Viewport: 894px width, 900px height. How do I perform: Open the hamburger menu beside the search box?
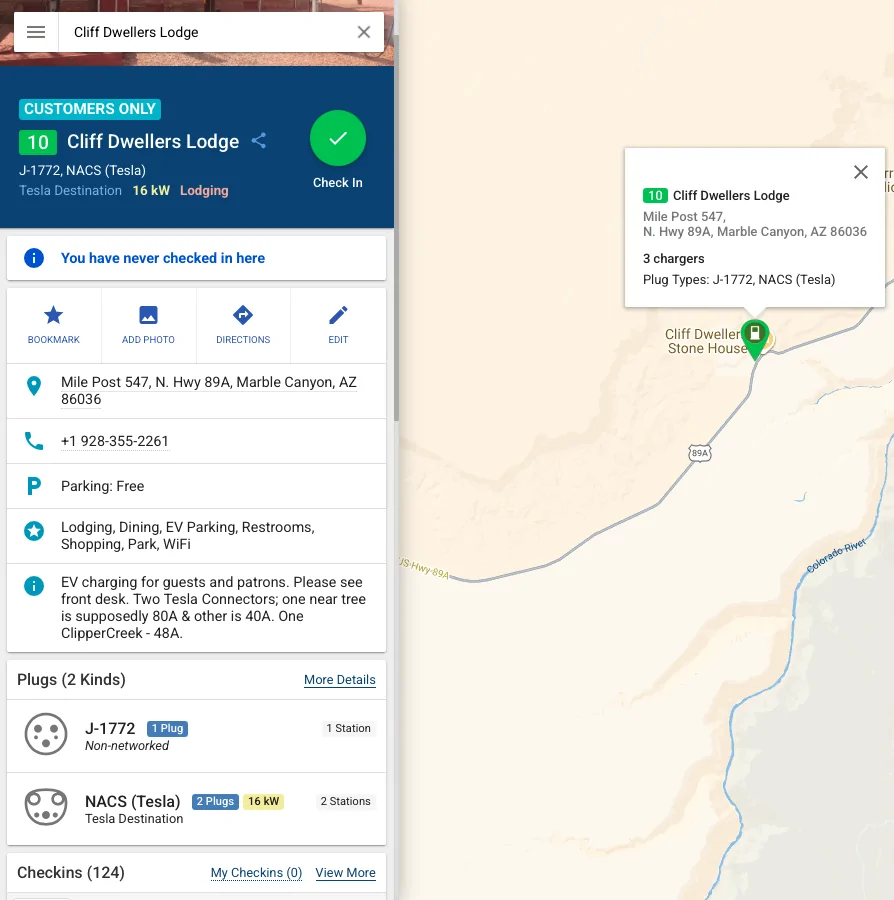point(36,32)
